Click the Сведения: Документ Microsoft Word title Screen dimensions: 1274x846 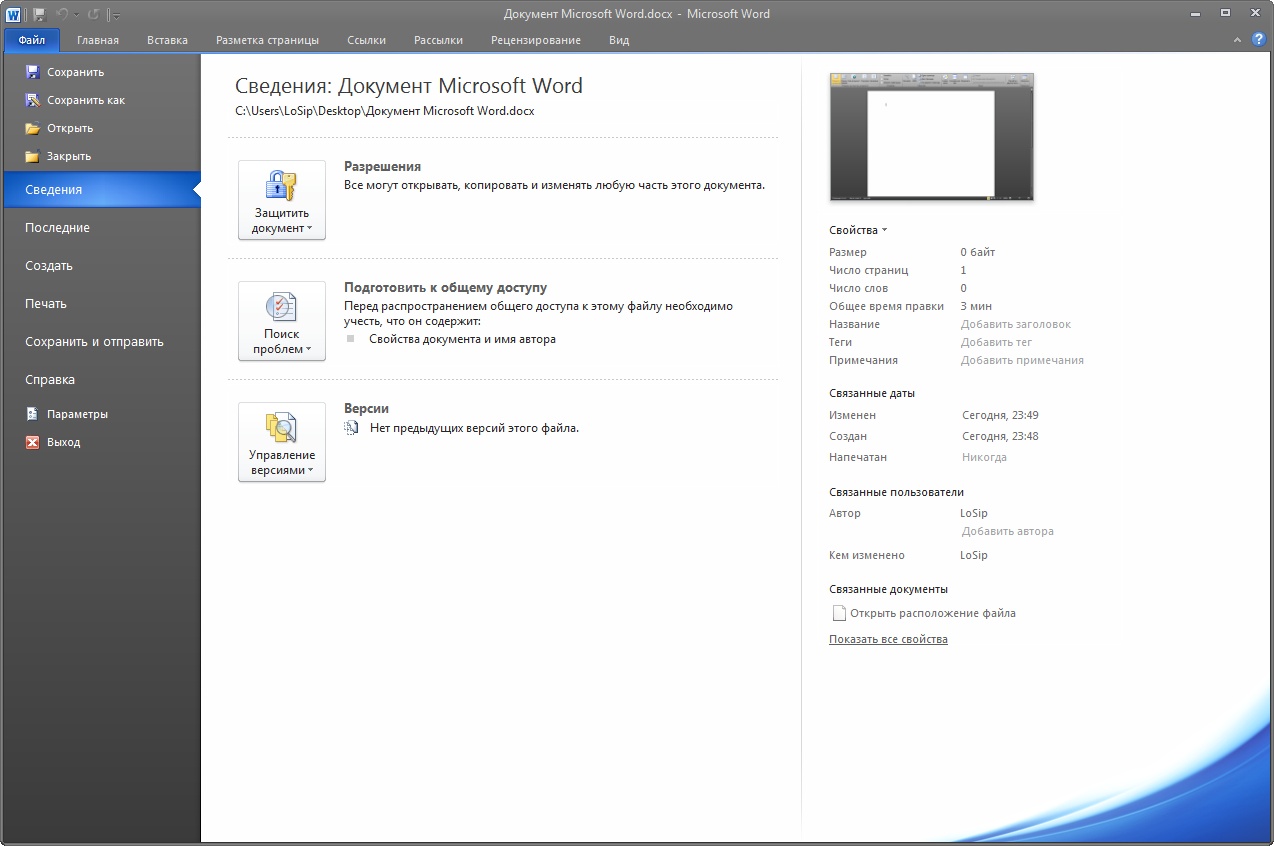click(x=409, y=86)
